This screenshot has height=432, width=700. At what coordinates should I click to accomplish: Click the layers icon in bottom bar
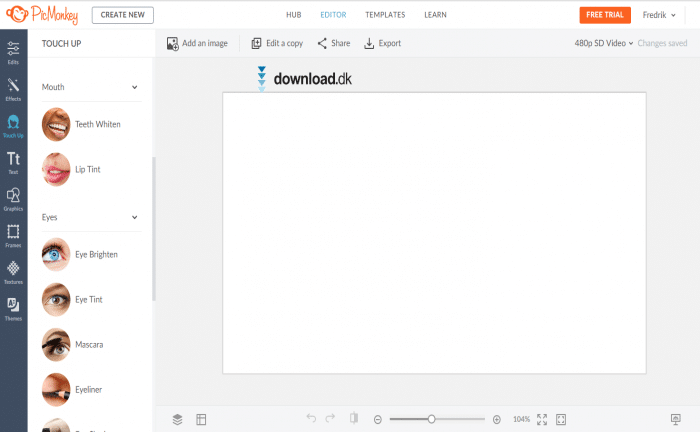coord(177,419)
